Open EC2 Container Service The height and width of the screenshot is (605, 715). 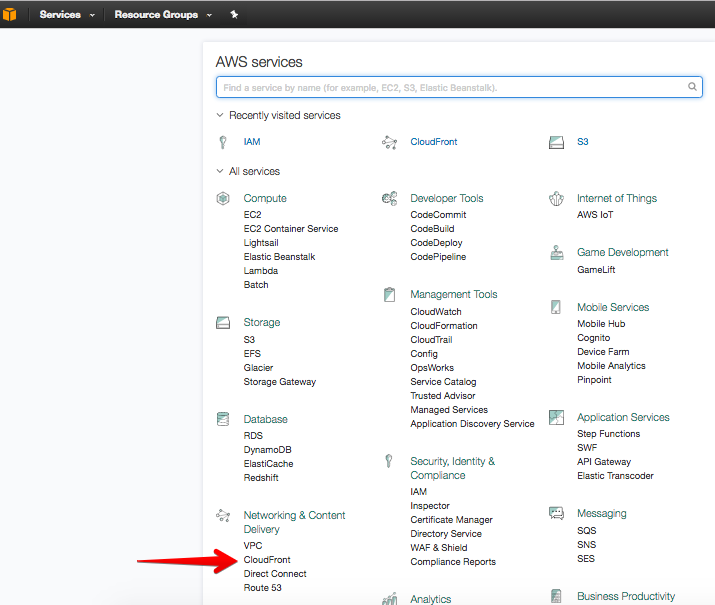pyautogui.click(x=291, y=228)
